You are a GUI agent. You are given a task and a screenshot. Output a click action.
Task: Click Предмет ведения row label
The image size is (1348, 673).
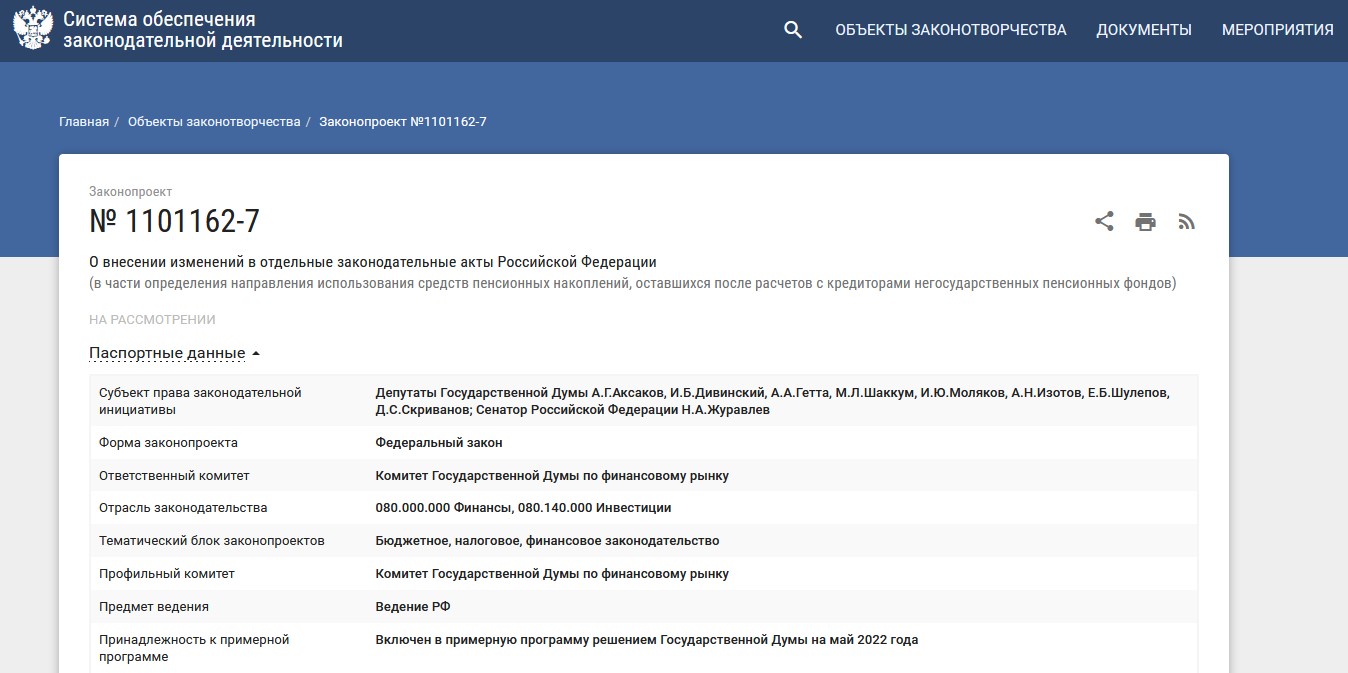pos(154,607)
